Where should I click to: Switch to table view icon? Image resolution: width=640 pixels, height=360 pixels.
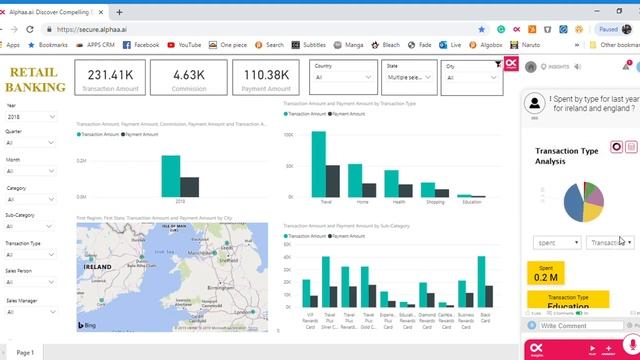631,147
